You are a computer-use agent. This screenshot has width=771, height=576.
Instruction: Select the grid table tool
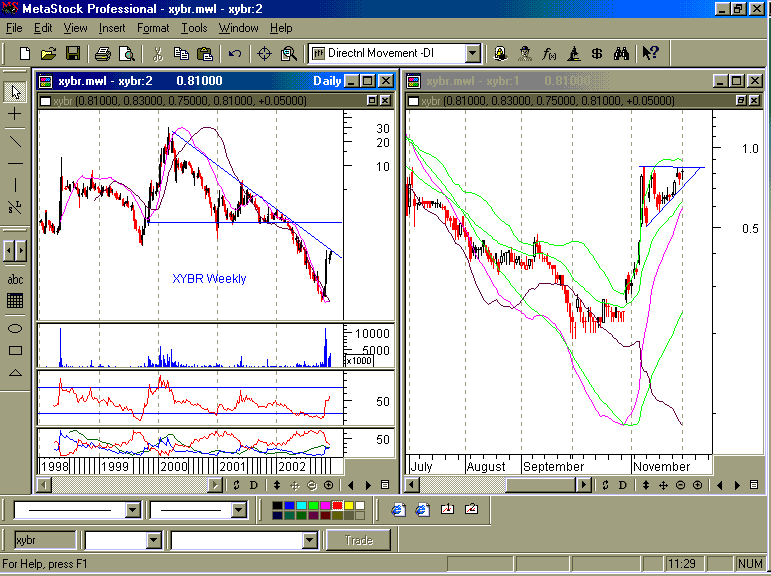(x=15, y=301)
